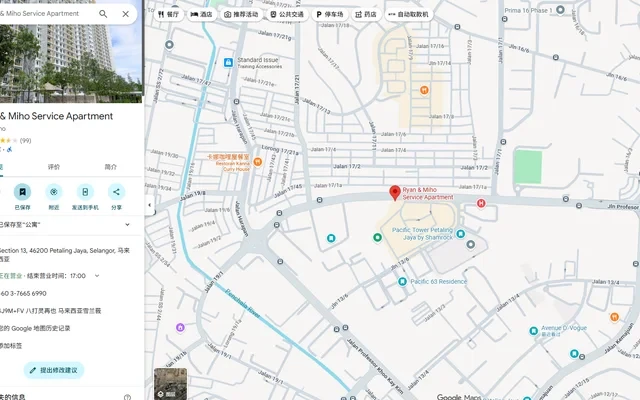Image resolution: width=640 pixels, height=400 pixels.
Task: Click 添加标签 add label row
Action: (11, 346)
